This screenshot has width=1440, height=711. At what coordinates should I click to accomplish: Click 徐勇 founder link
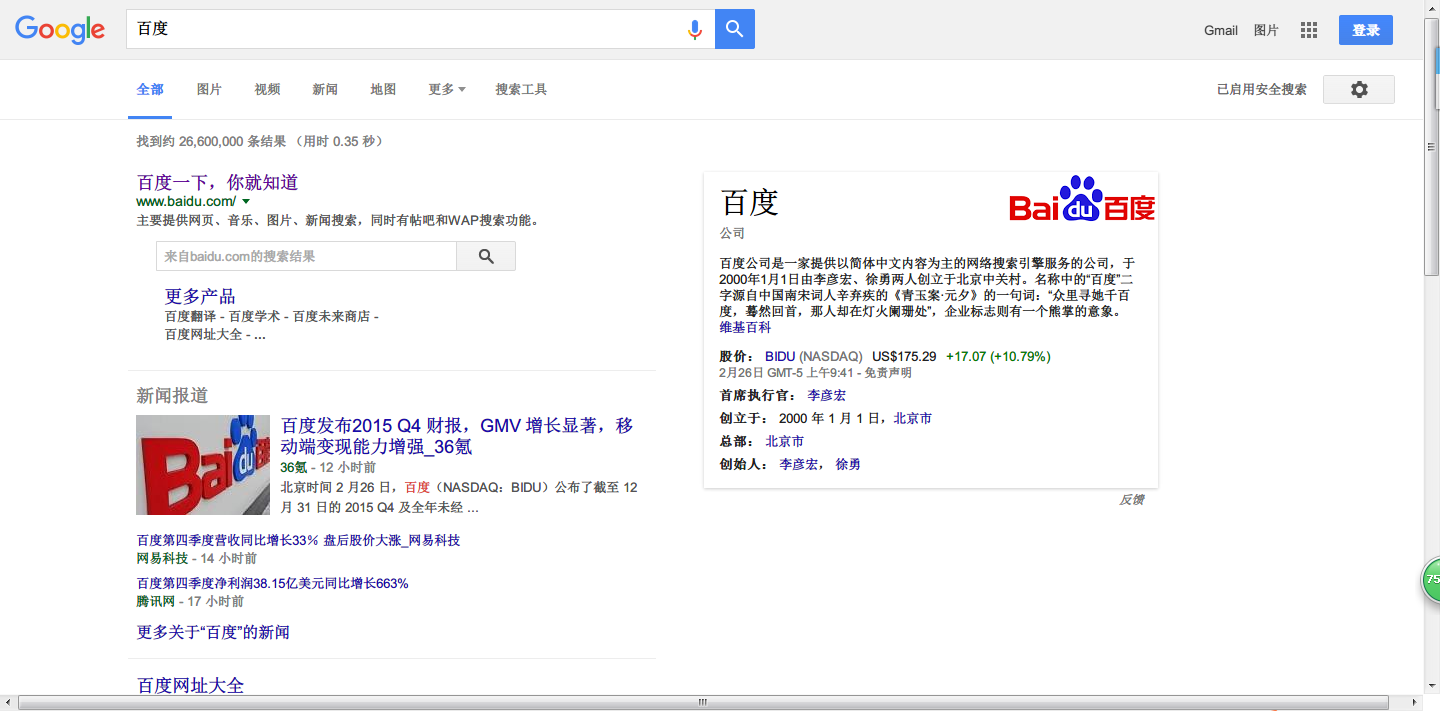click(x=848, y=464)
